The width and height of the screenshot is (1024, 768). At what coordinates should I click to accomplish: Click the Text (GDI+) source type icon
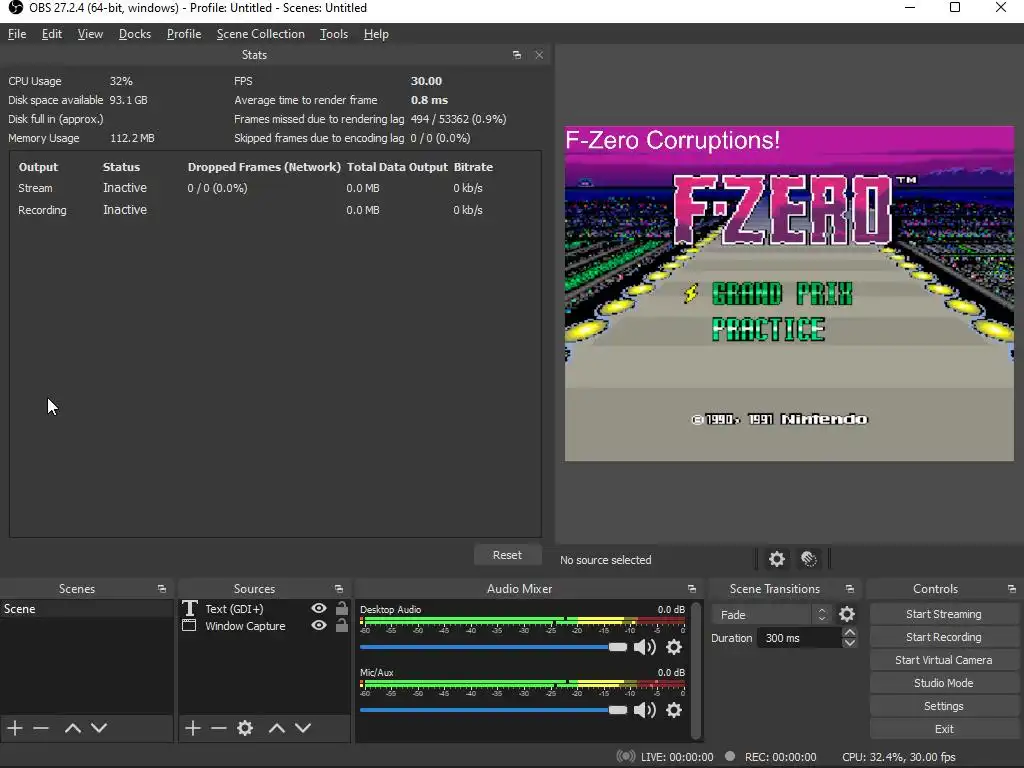[x=189, y=609]
